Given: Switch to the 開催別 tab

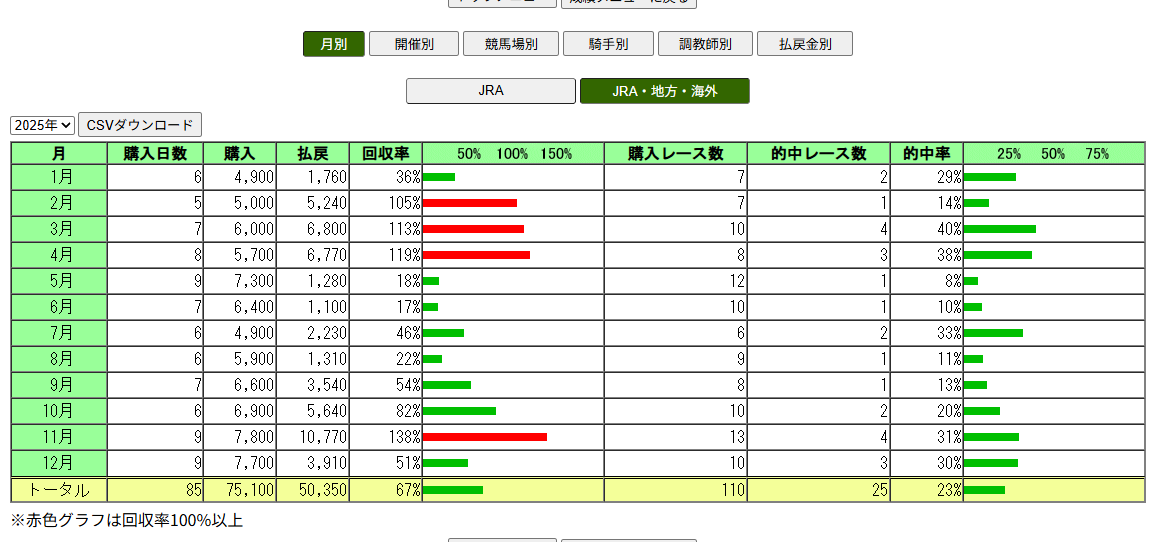Looking at the screenshot, I should [413, 44].
